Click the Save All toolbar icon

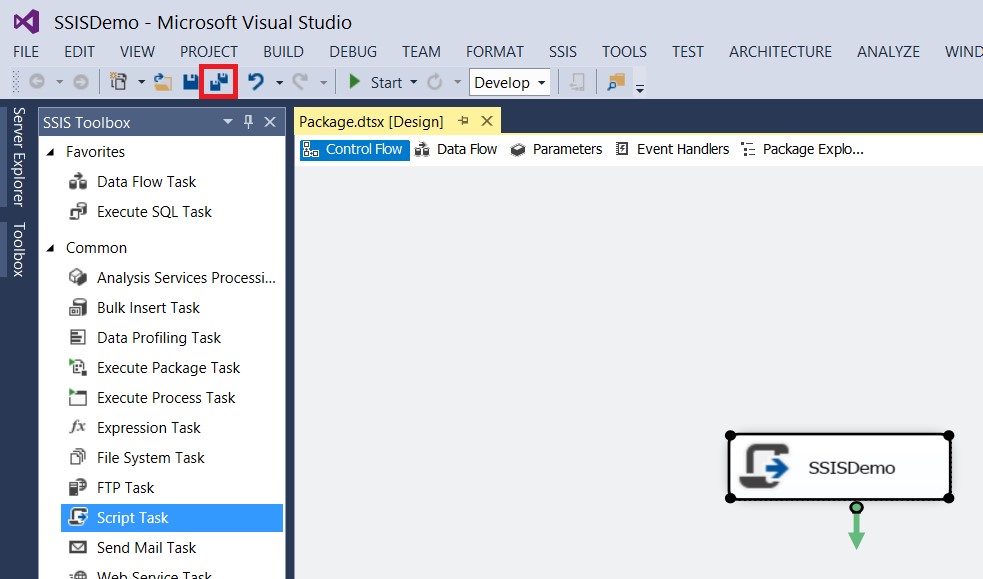[219, 81]
